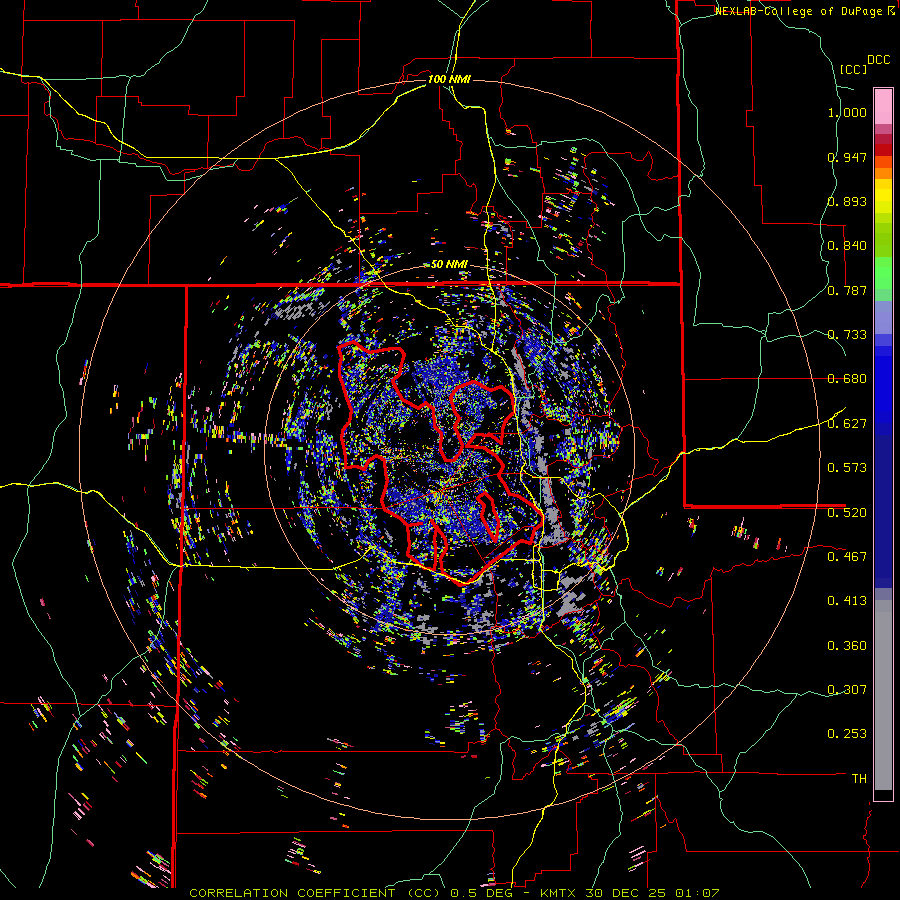Click the DCC product label
Image resolution: width=900 pixels, height=900 pixels.
878,60
